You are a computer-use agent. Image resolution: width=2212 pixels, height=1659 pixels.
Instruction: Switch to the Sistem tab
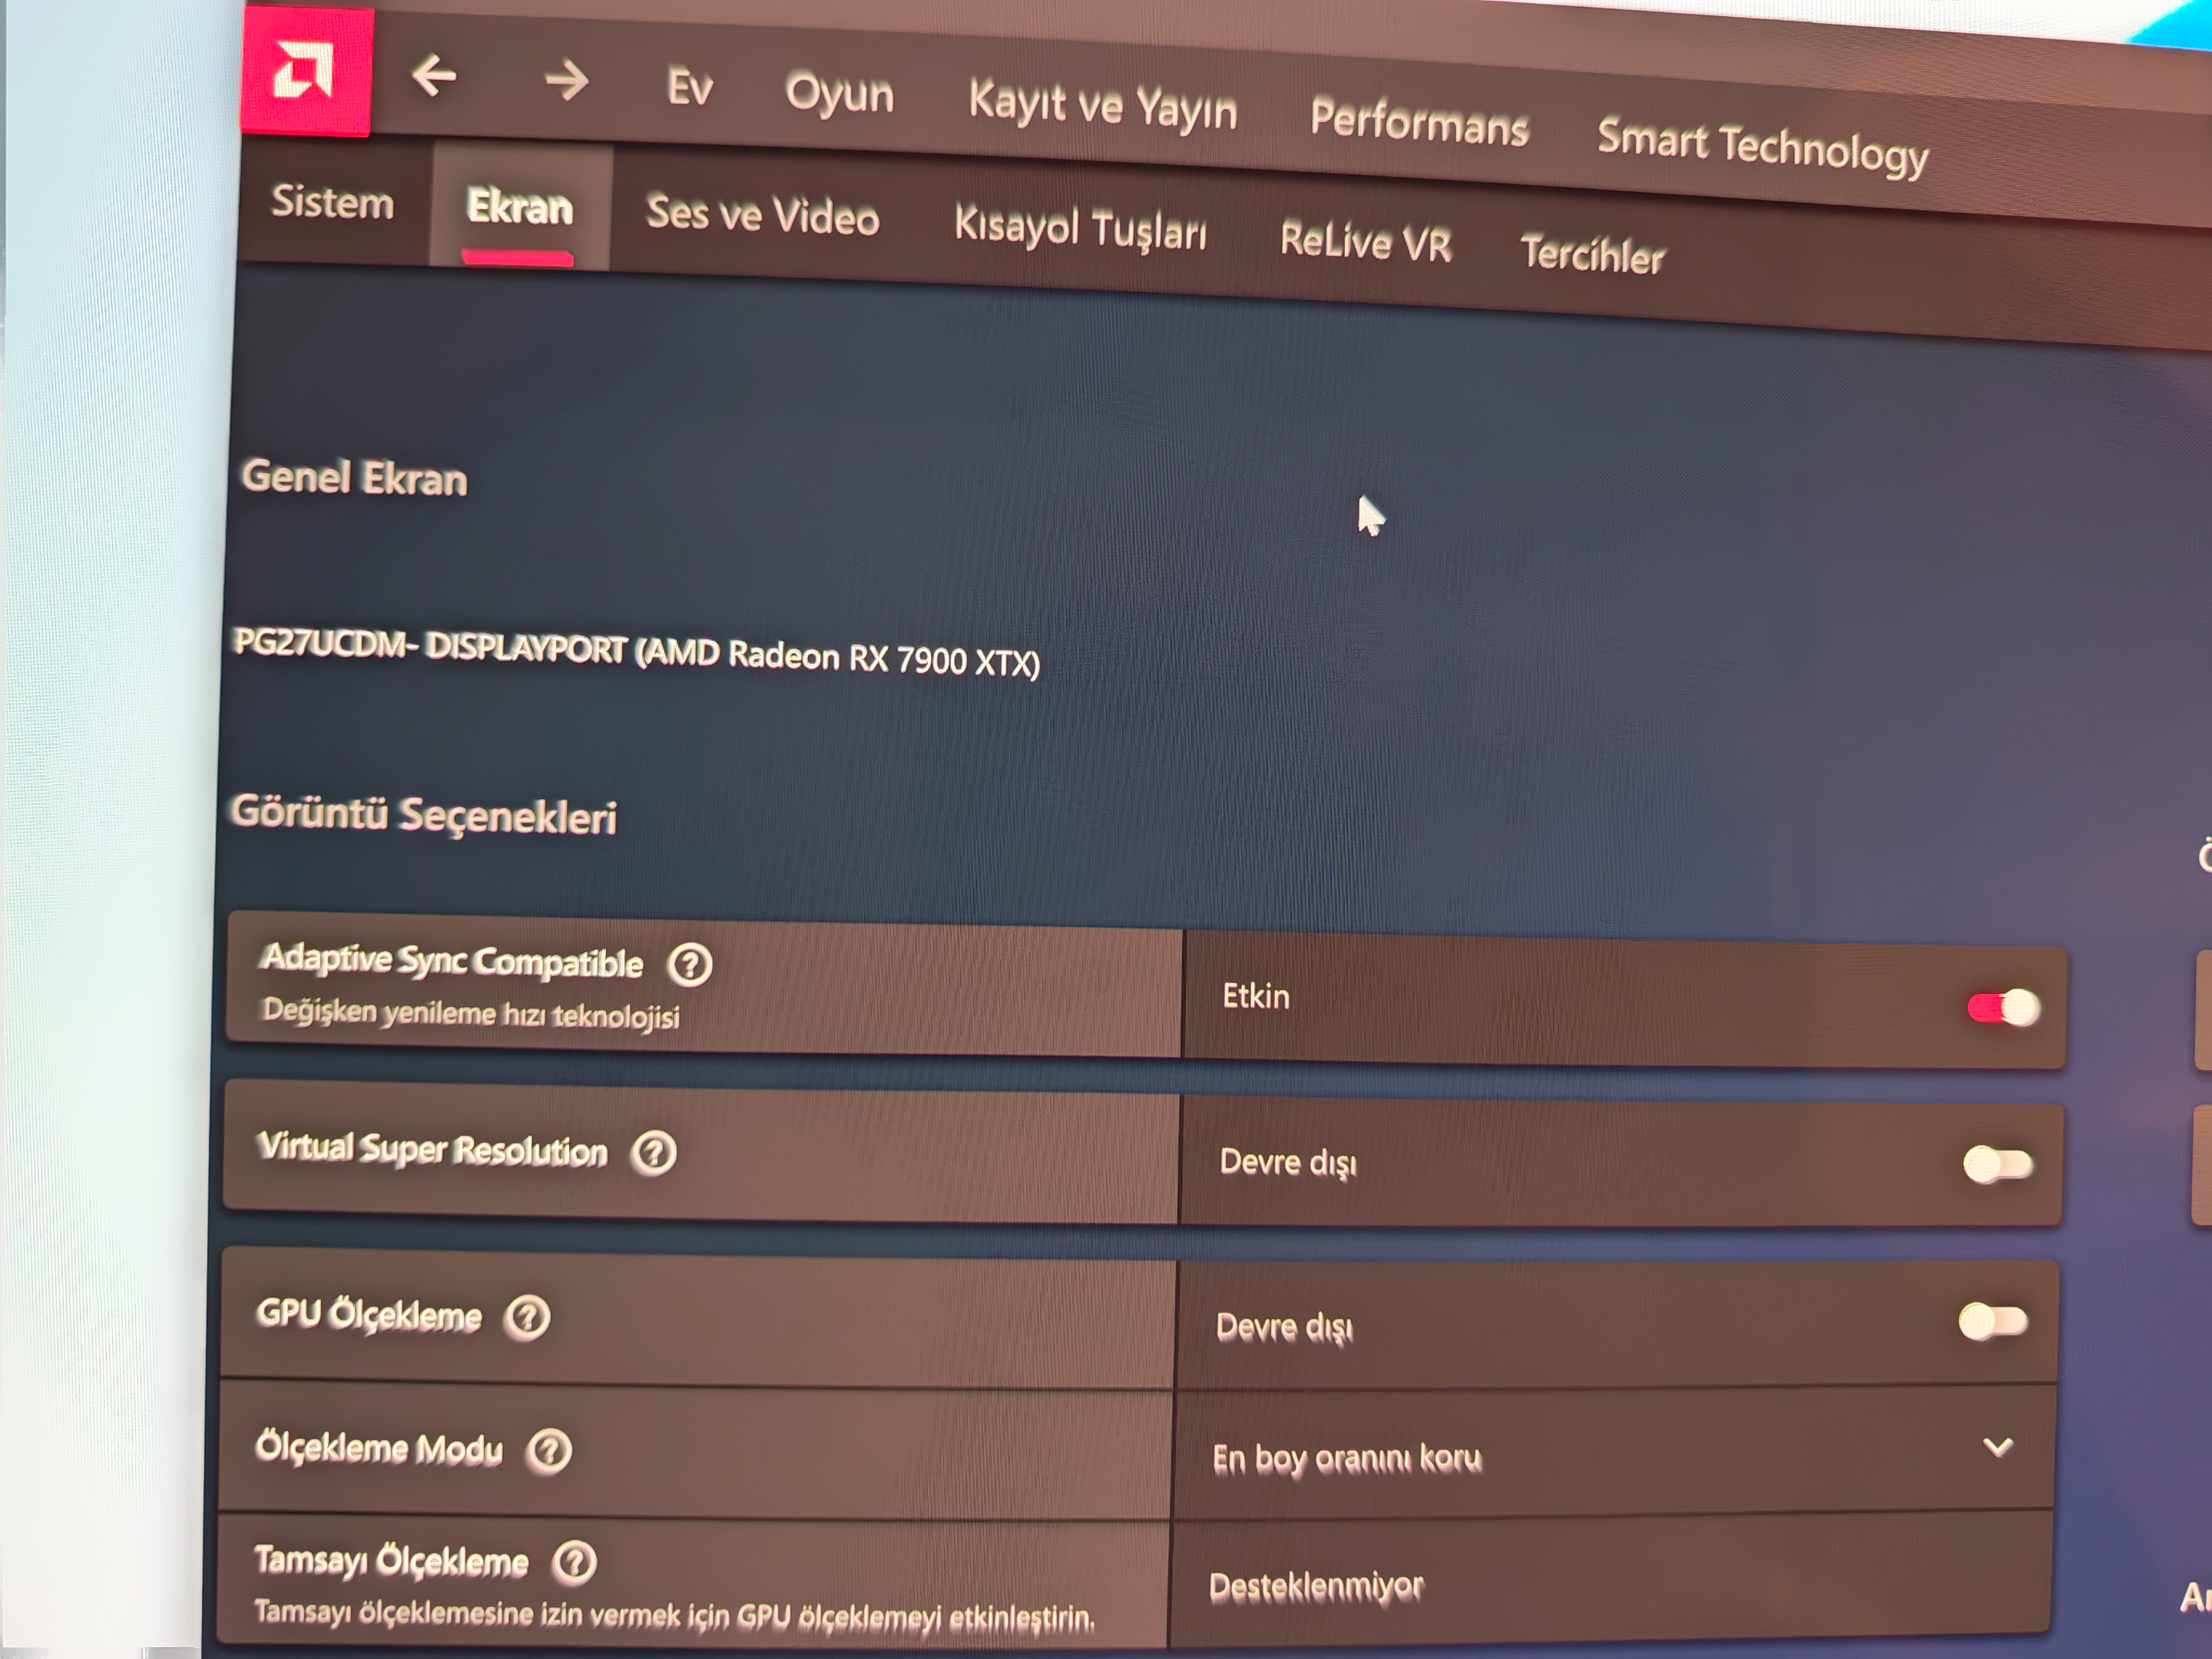[333, 202]
